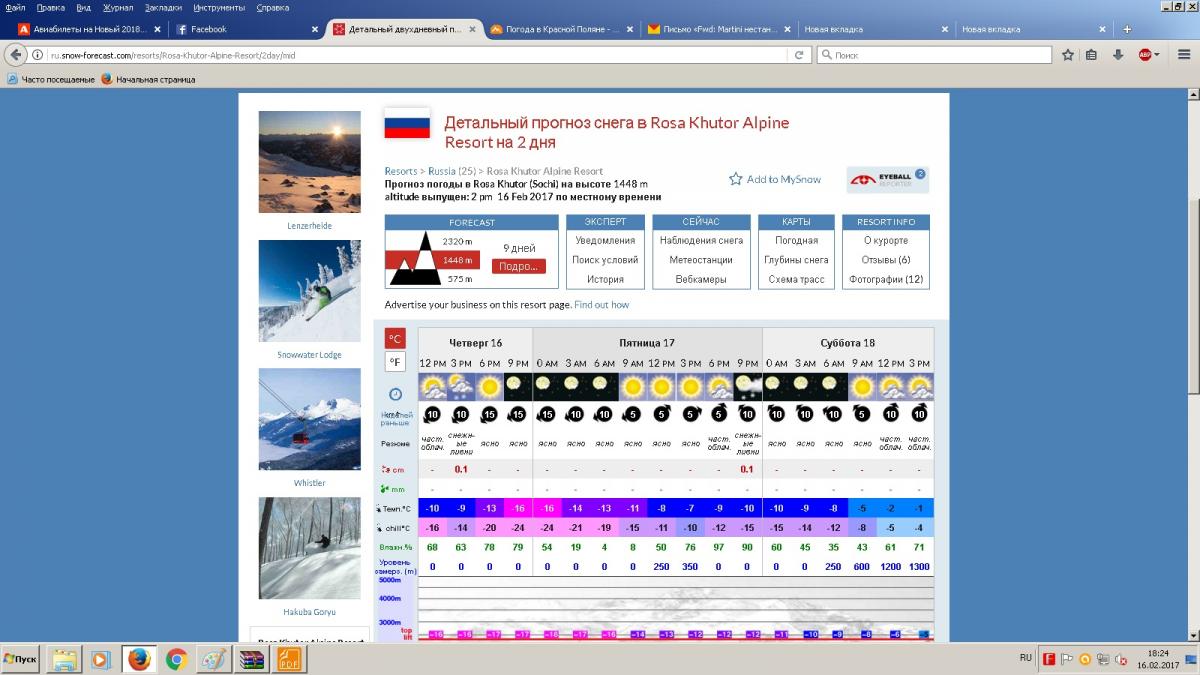Open the Правка menu
This screenshot has height=675, width=1200.
point(50,7)
